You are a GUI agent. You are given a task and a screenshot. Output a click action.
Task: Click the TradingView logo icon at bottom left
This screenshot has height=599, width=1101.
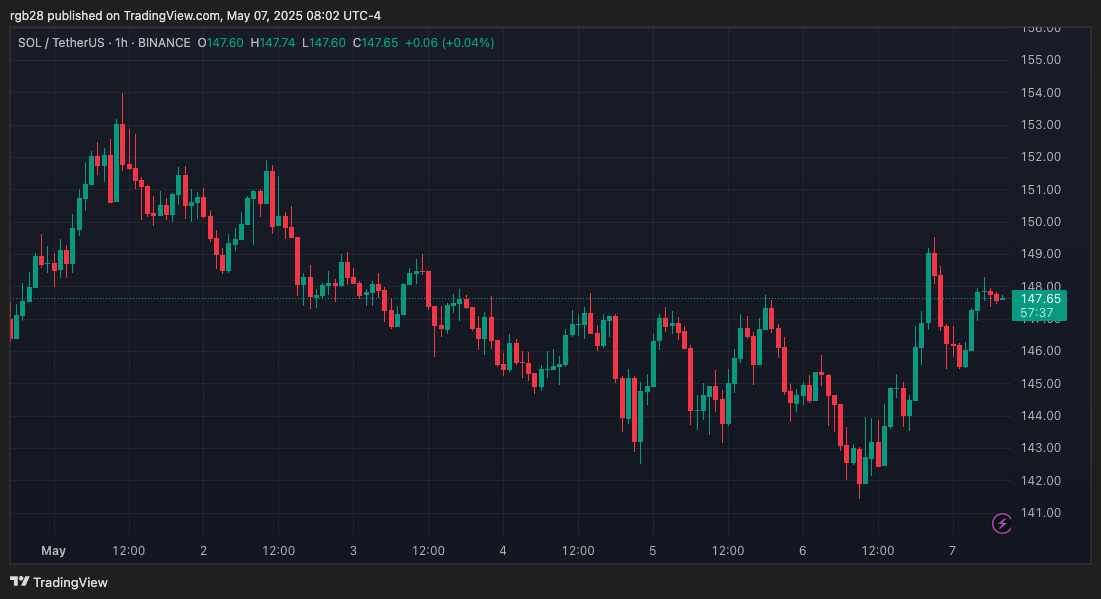(x=19, y=582)
